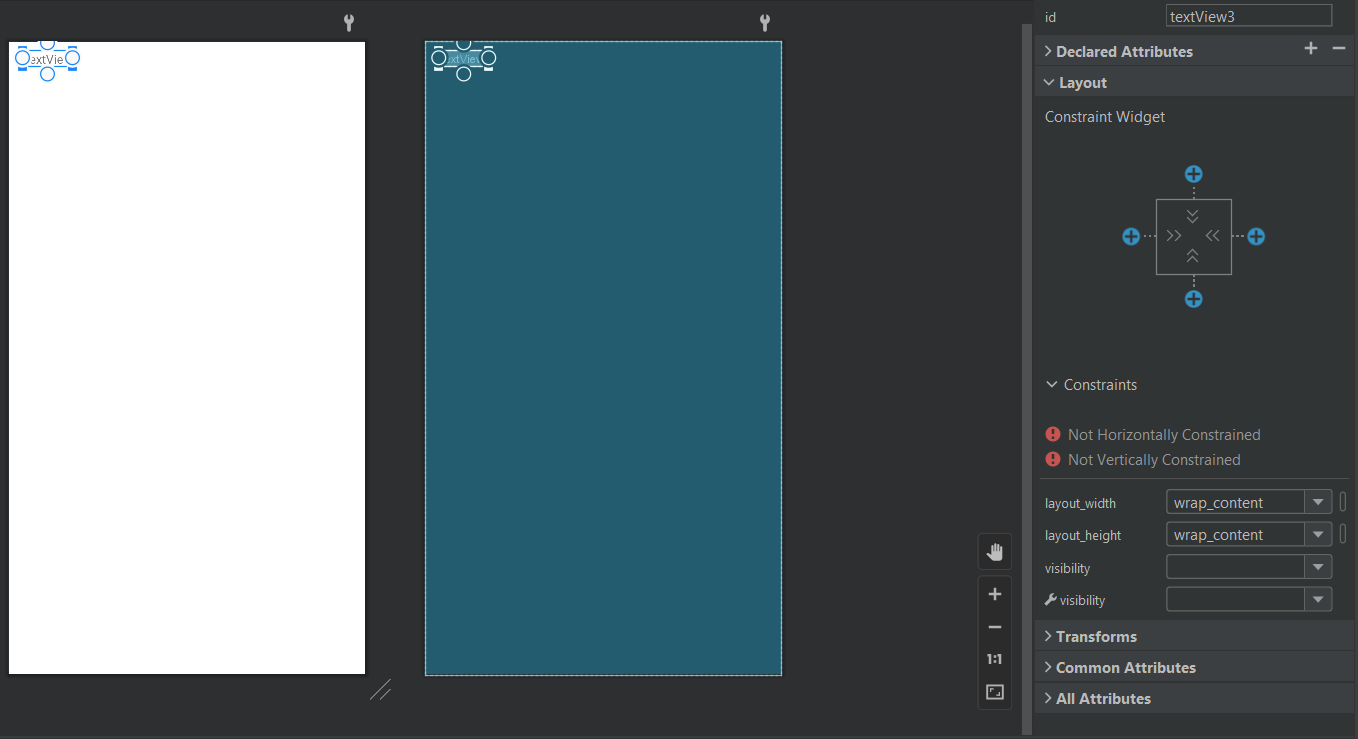Image resolution: width=1358 pixels, height=739 pixels.
Task: Zoom out on the layout canvas
Action: 994,626
